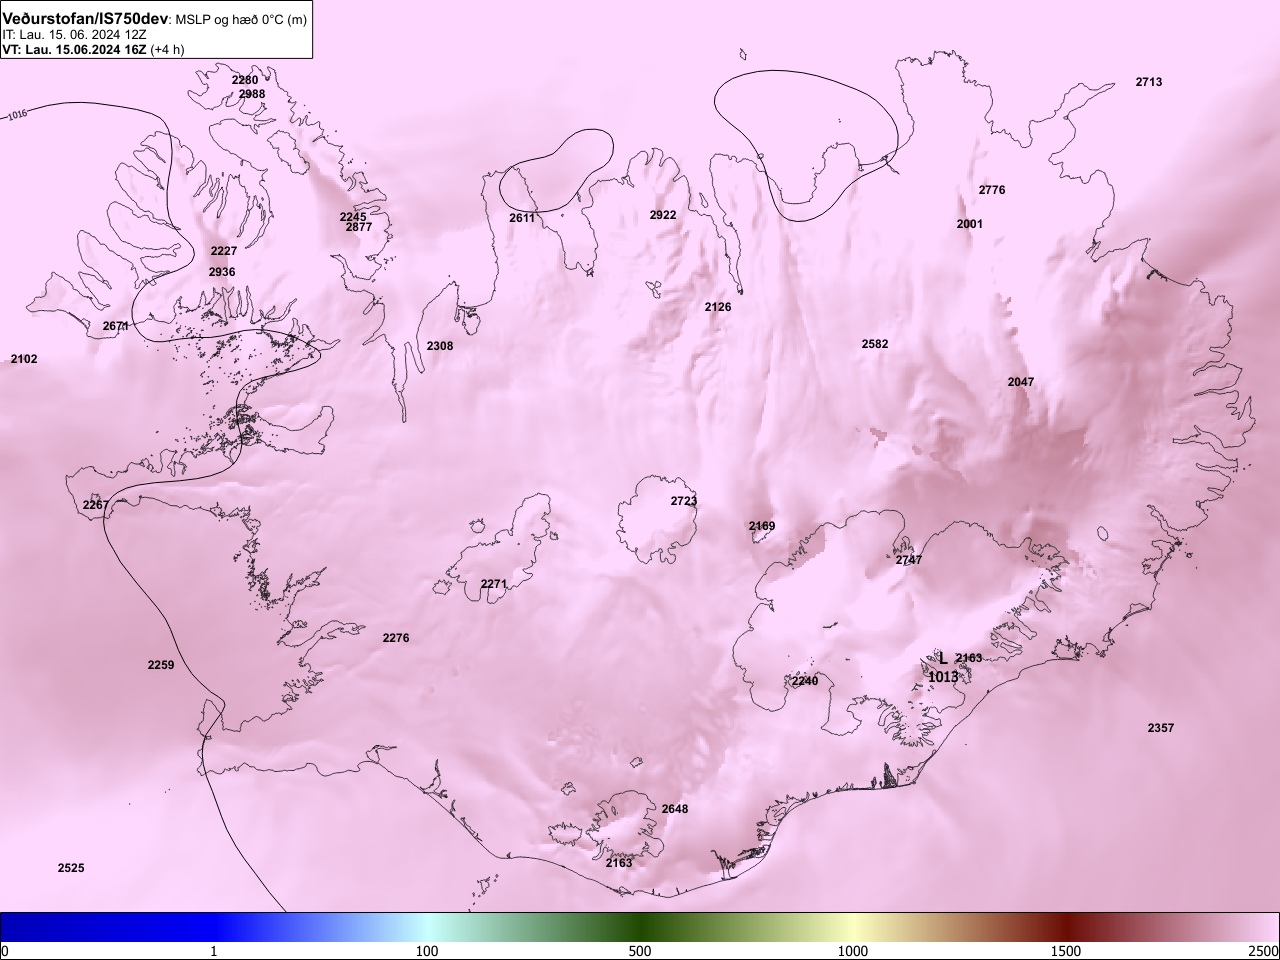
Task: Click the 2357 value over the sea
Action: 1161,728
